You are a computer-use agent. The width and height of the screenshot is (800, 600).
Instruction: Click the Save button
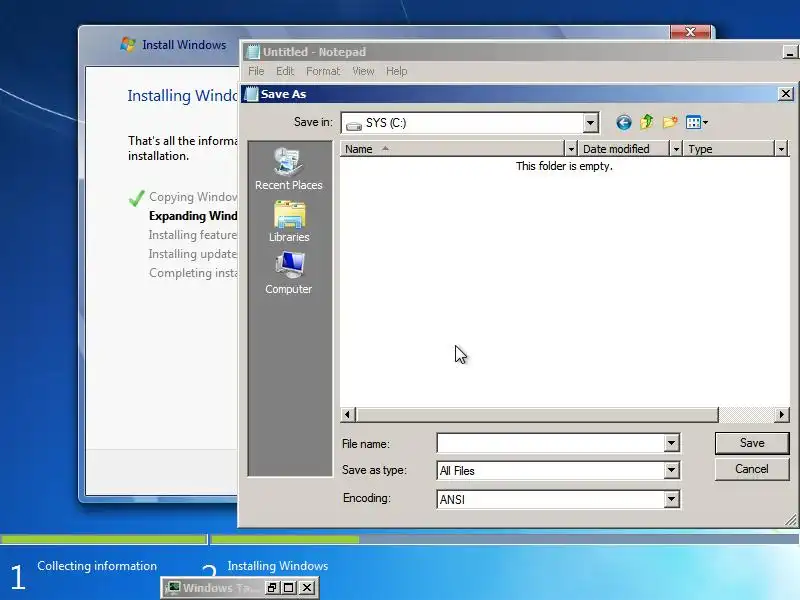tap(752, 443)
